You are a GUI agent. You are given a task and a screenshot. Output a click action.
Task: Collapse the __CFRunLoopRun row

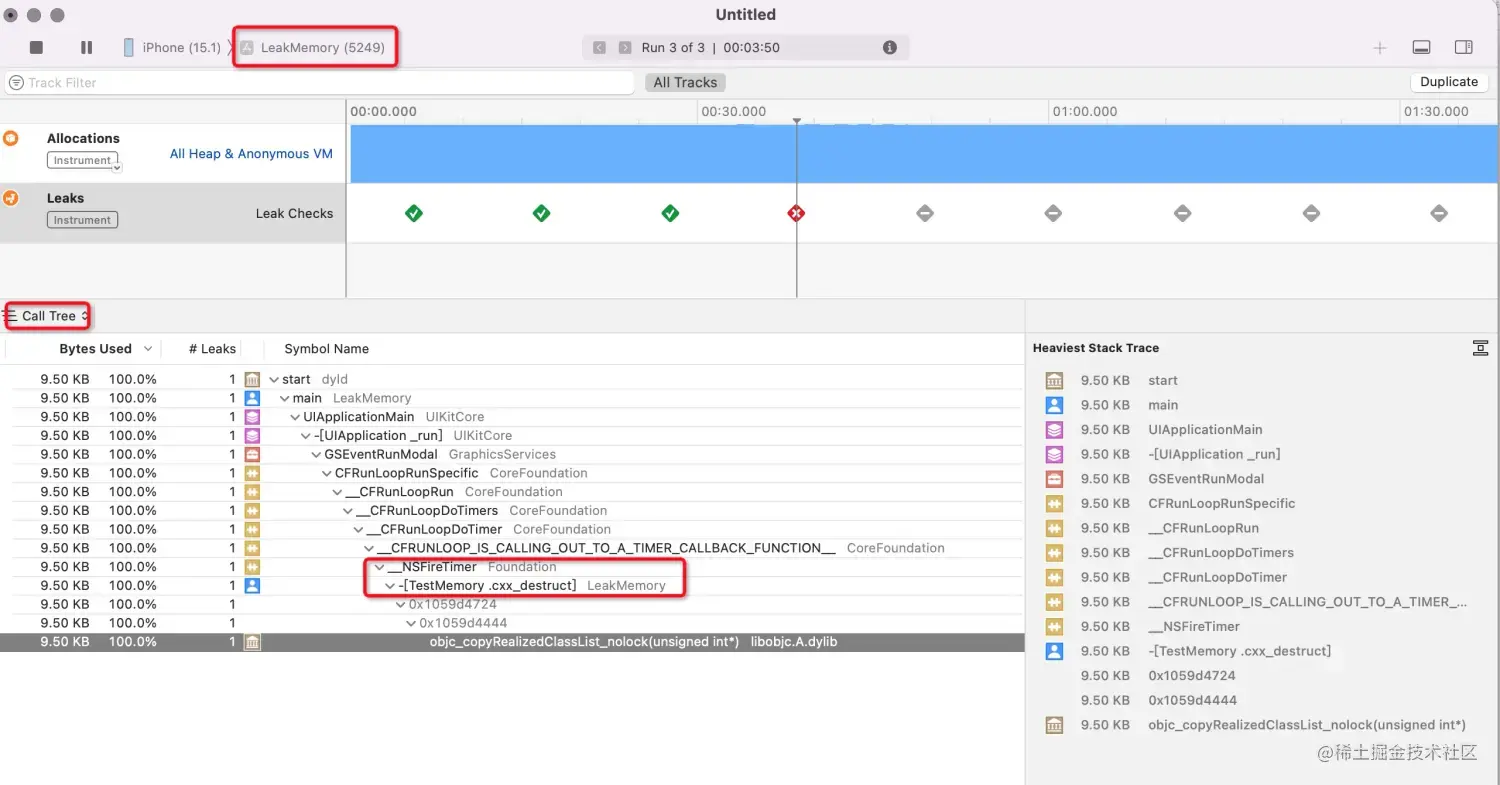coord(338,492)
